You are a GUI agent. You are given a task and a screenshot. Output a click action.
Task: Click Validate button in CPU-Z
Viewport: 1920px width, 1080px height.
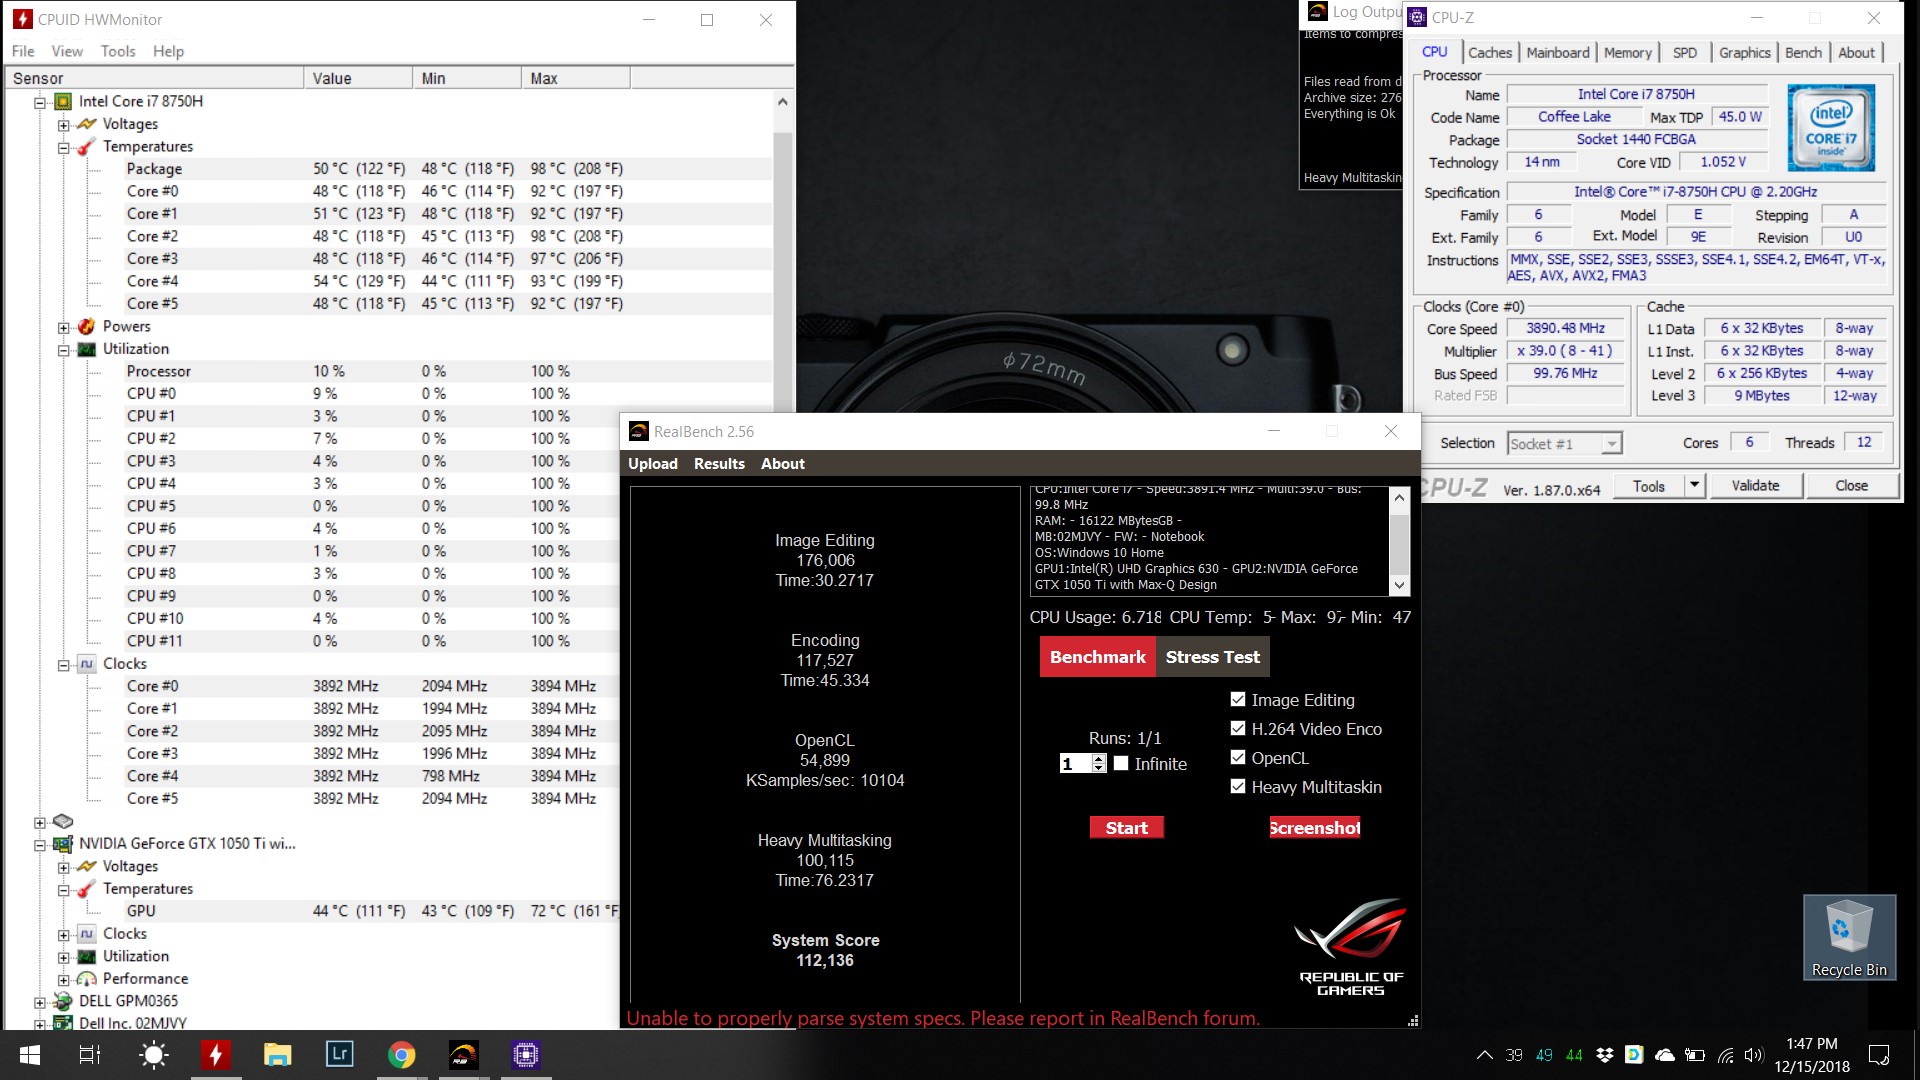[1755, 486]
